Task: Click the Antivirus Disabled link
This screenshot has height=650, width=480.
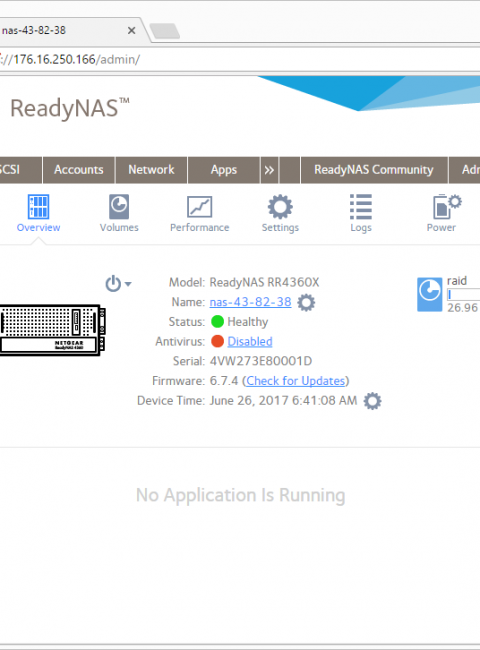Action: point(250,342)
